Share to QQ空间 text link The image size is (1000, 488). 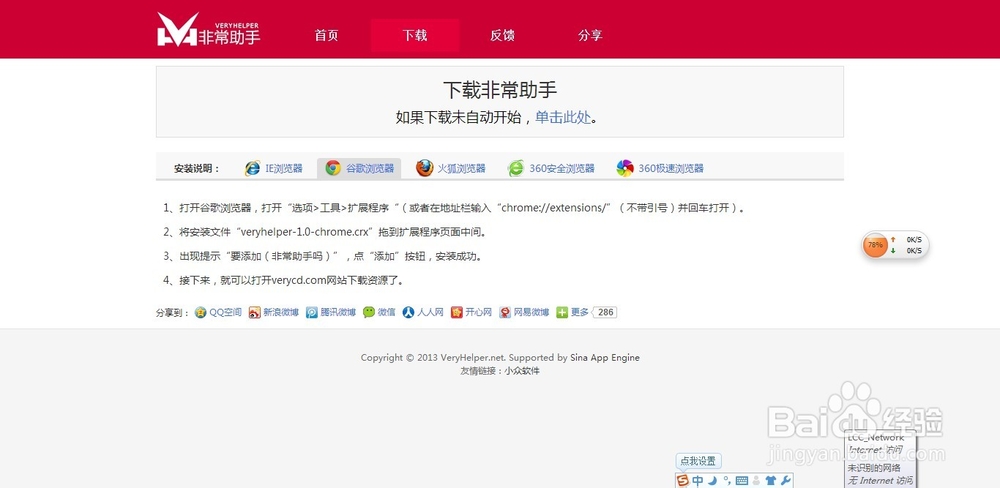click(x=226, y=313)
